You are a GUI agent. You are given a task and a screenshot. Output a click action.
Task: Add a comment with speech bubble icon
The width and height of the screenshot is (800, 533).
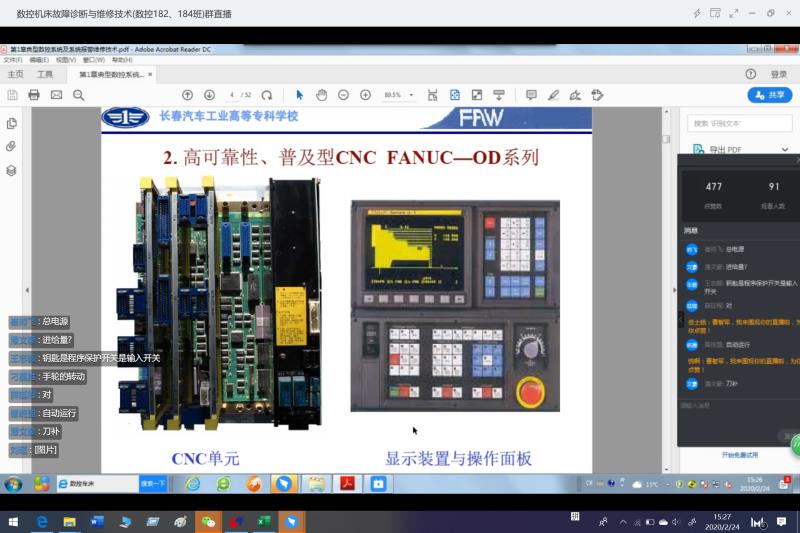tap(531, 95)
